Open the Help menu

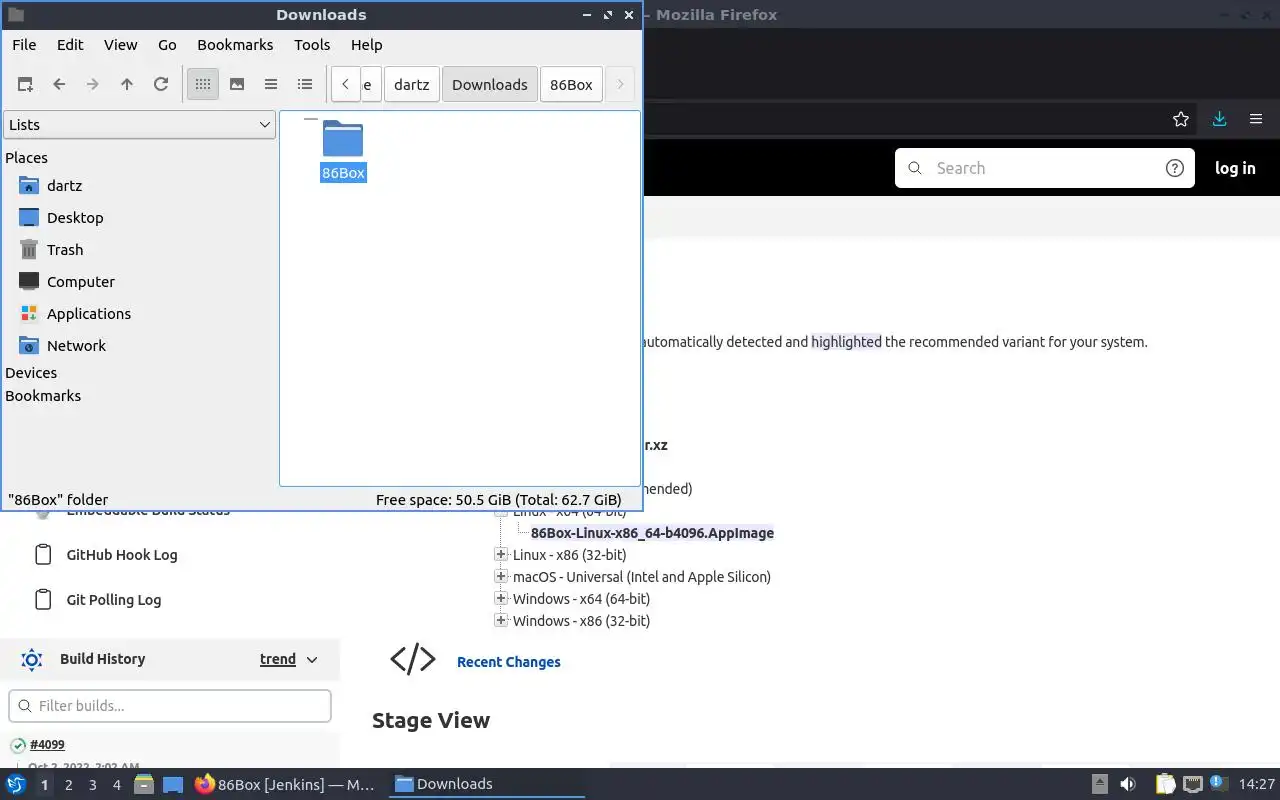(x=367, y=44)
